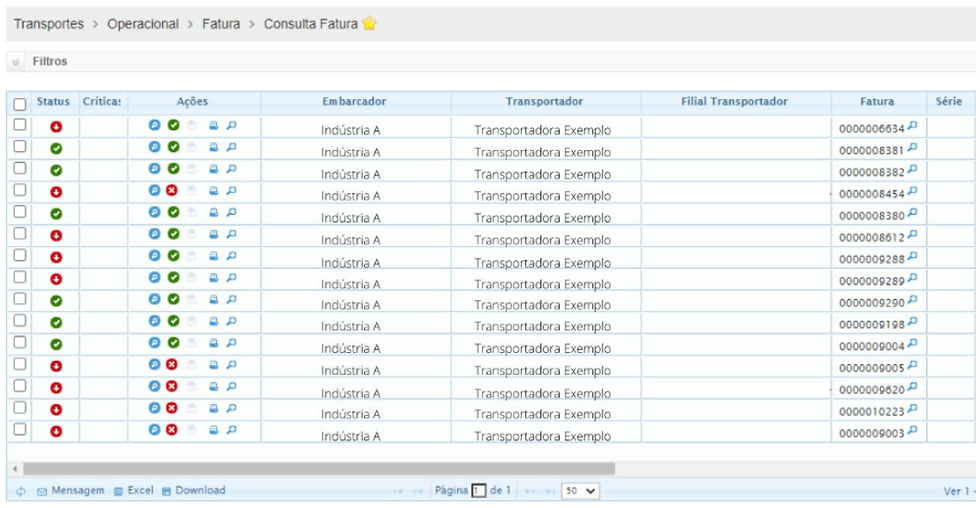Click Indústria A in fatura 0000006634 row
Screen dimensions: 980x508
pos(351,130)
